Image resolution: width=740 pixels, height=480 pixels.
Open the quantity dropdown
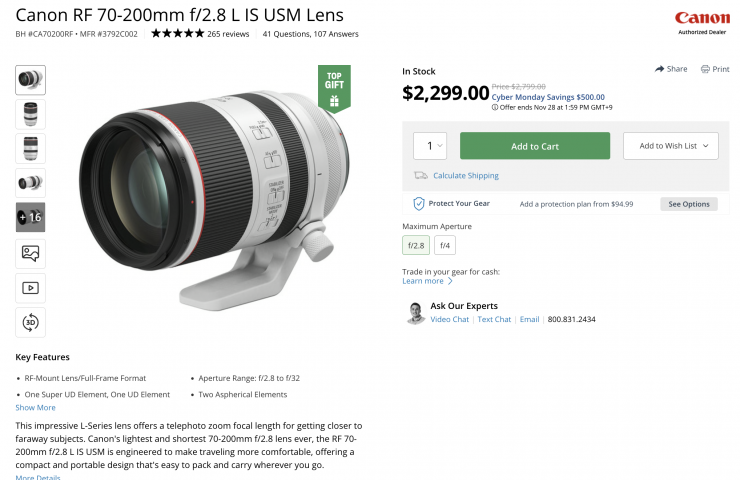430,146
